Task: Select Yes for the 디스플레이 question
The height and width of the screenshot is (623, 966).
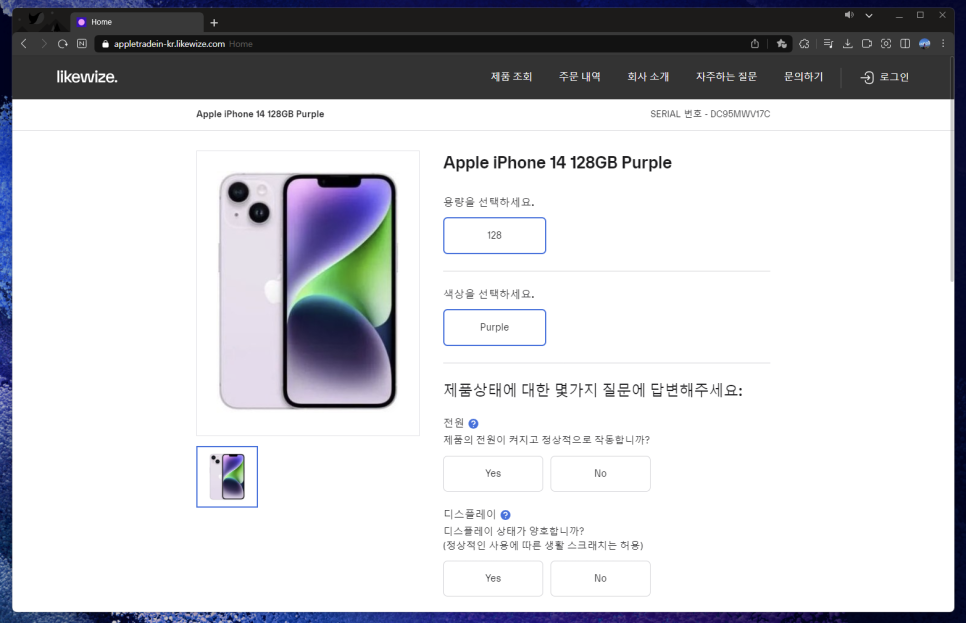Action: pyautogui.click(x=493, y=578)
